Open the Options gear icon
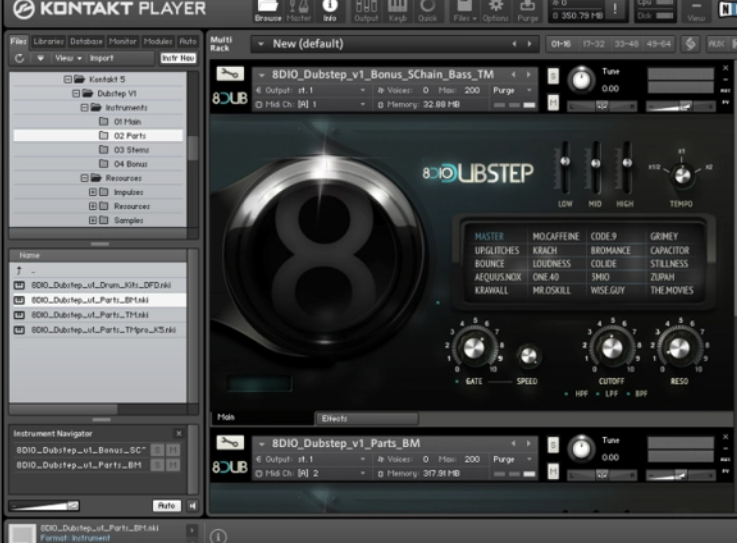 coord(495,10)
